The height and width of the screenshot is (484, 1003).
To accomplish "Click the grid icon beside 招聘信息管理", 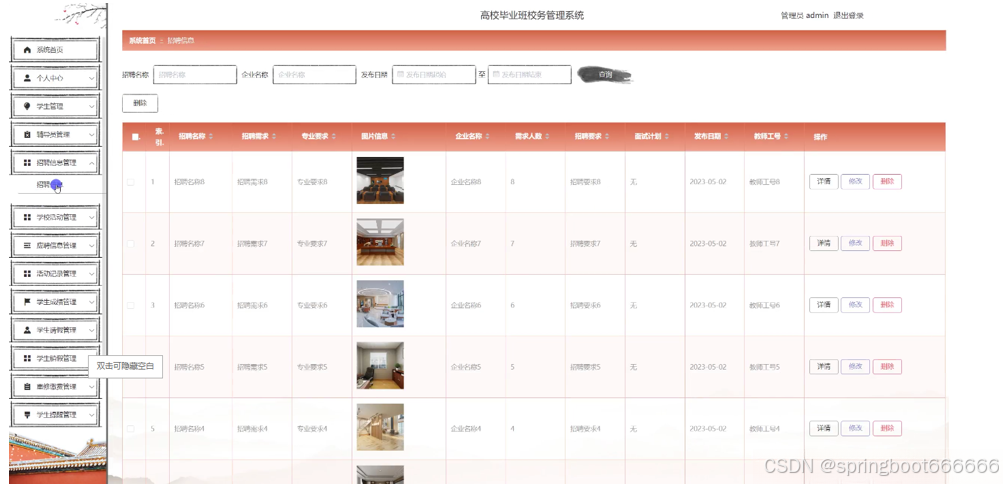I will click(27, 163).
